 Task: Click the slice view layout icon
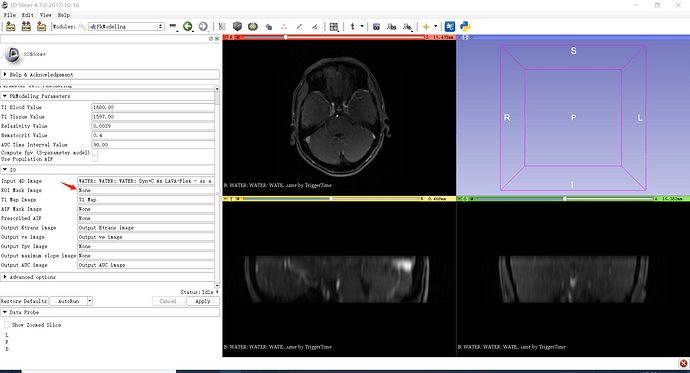(334, 27)
